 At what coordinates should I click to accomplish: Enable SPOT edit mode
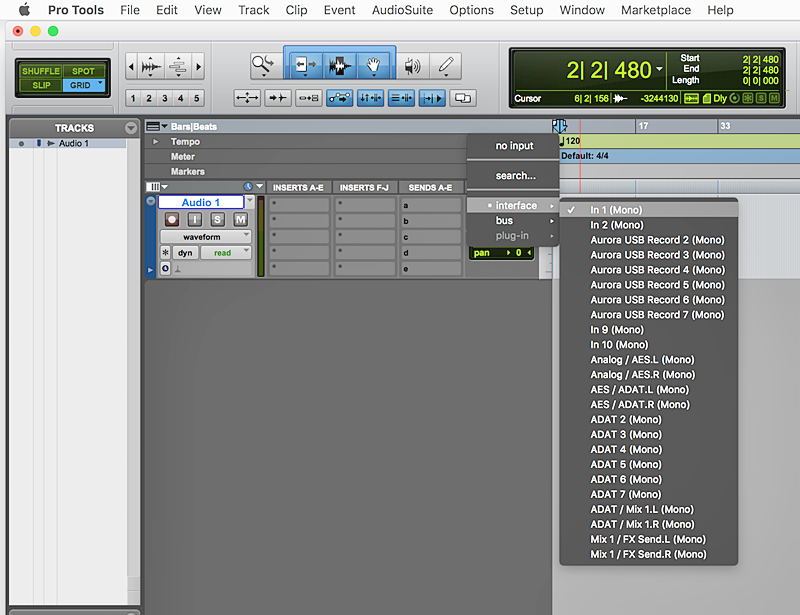click(83, 71)
